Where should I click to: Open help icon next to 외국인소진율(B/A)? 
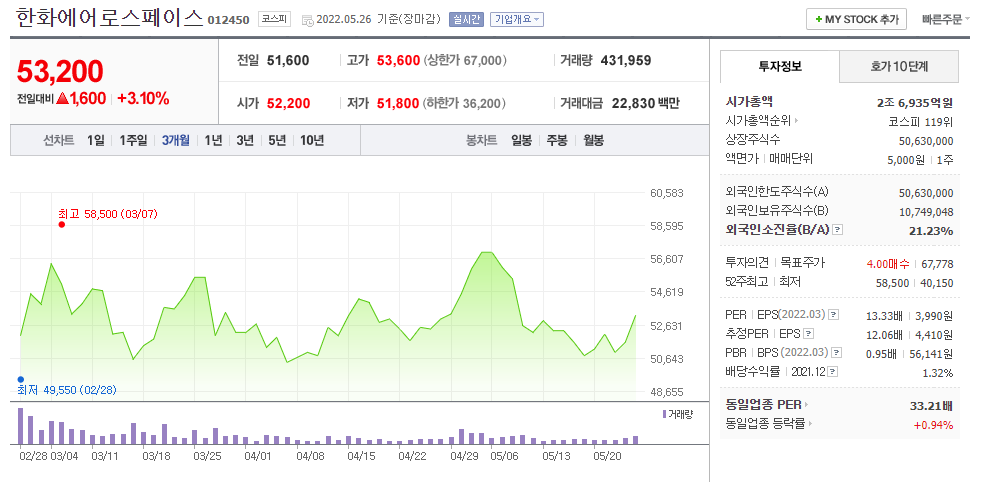tap(838, 230)
